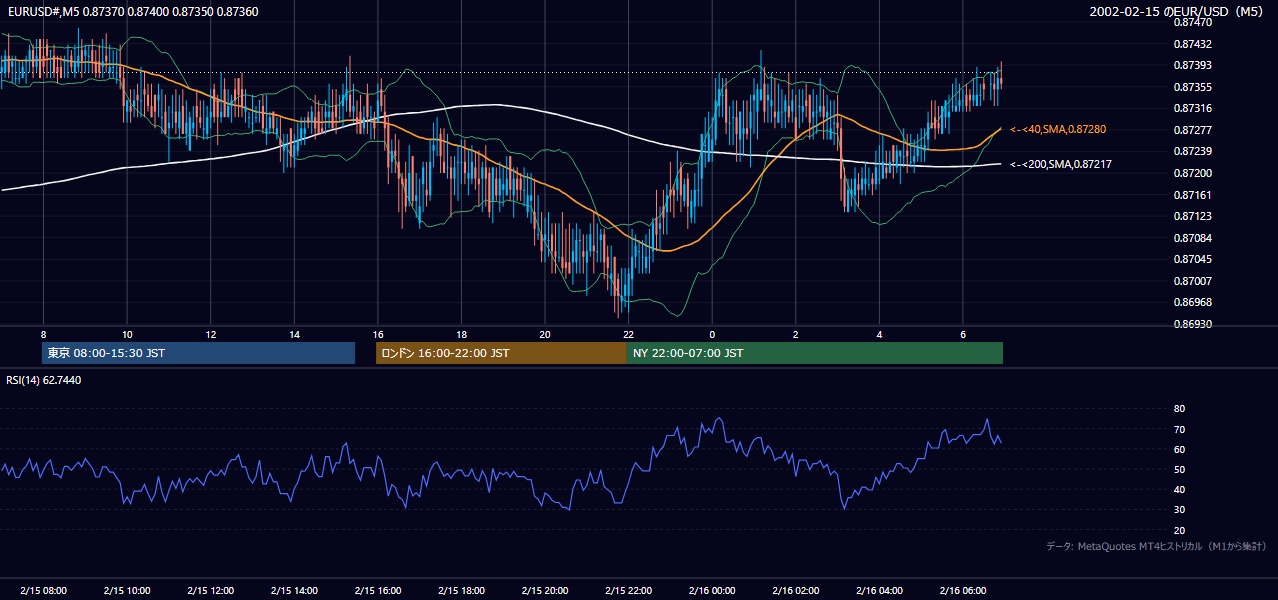Screen dimensions: 1278x600
Task: Click the RSI(14) 62.7440 indicator label
Action: [44, 380]
